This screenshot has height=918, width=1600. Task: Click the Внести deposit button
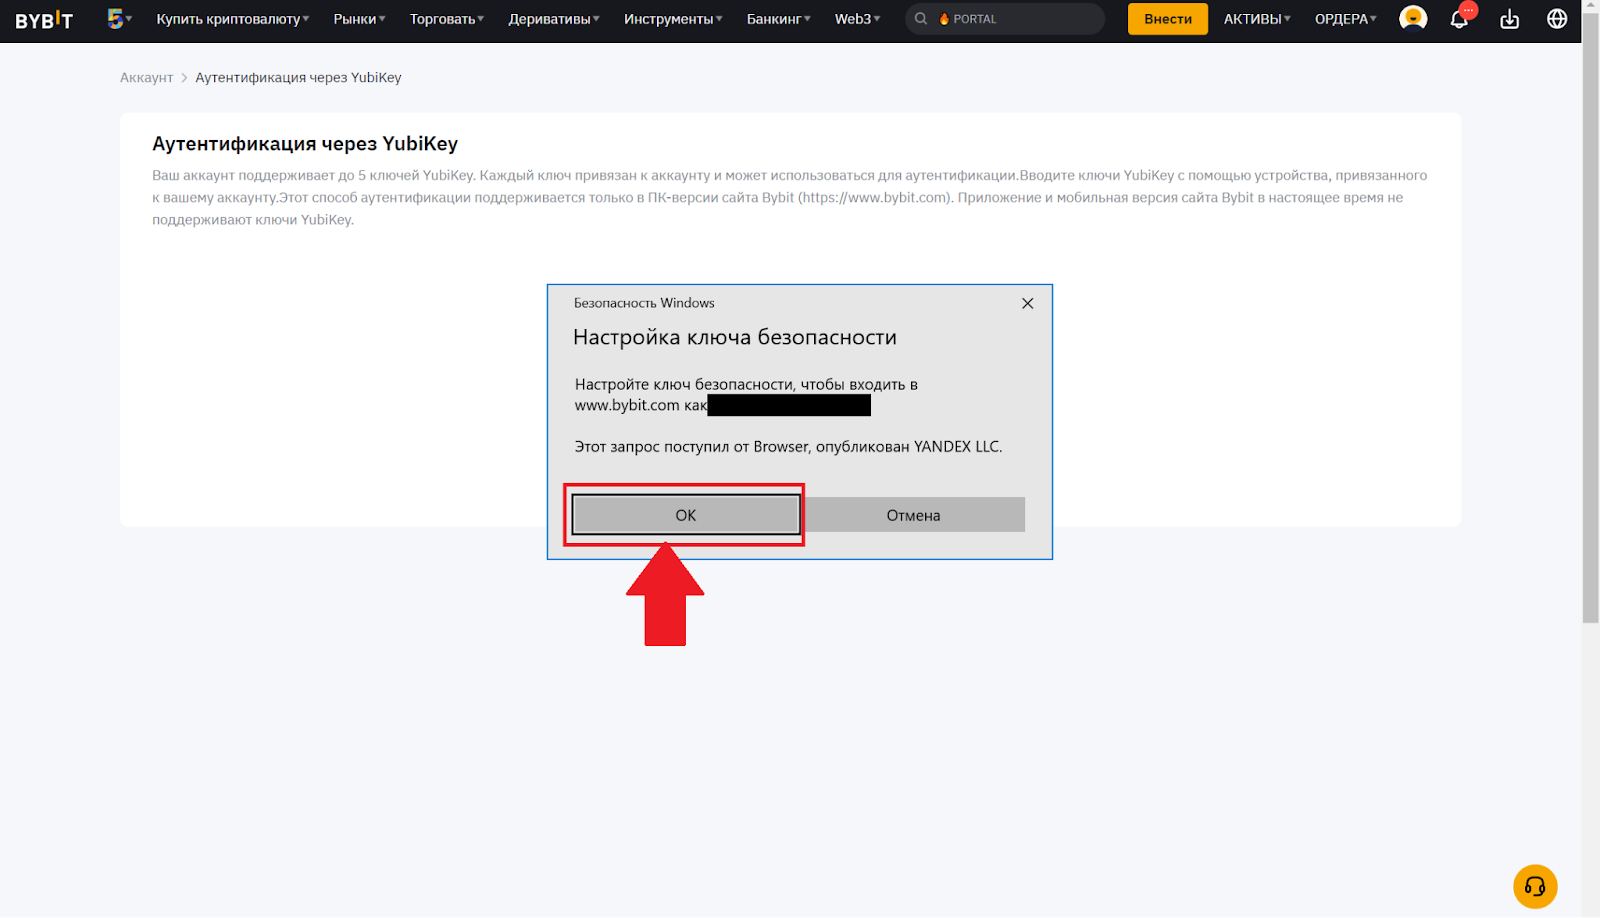coord(1167,19)
